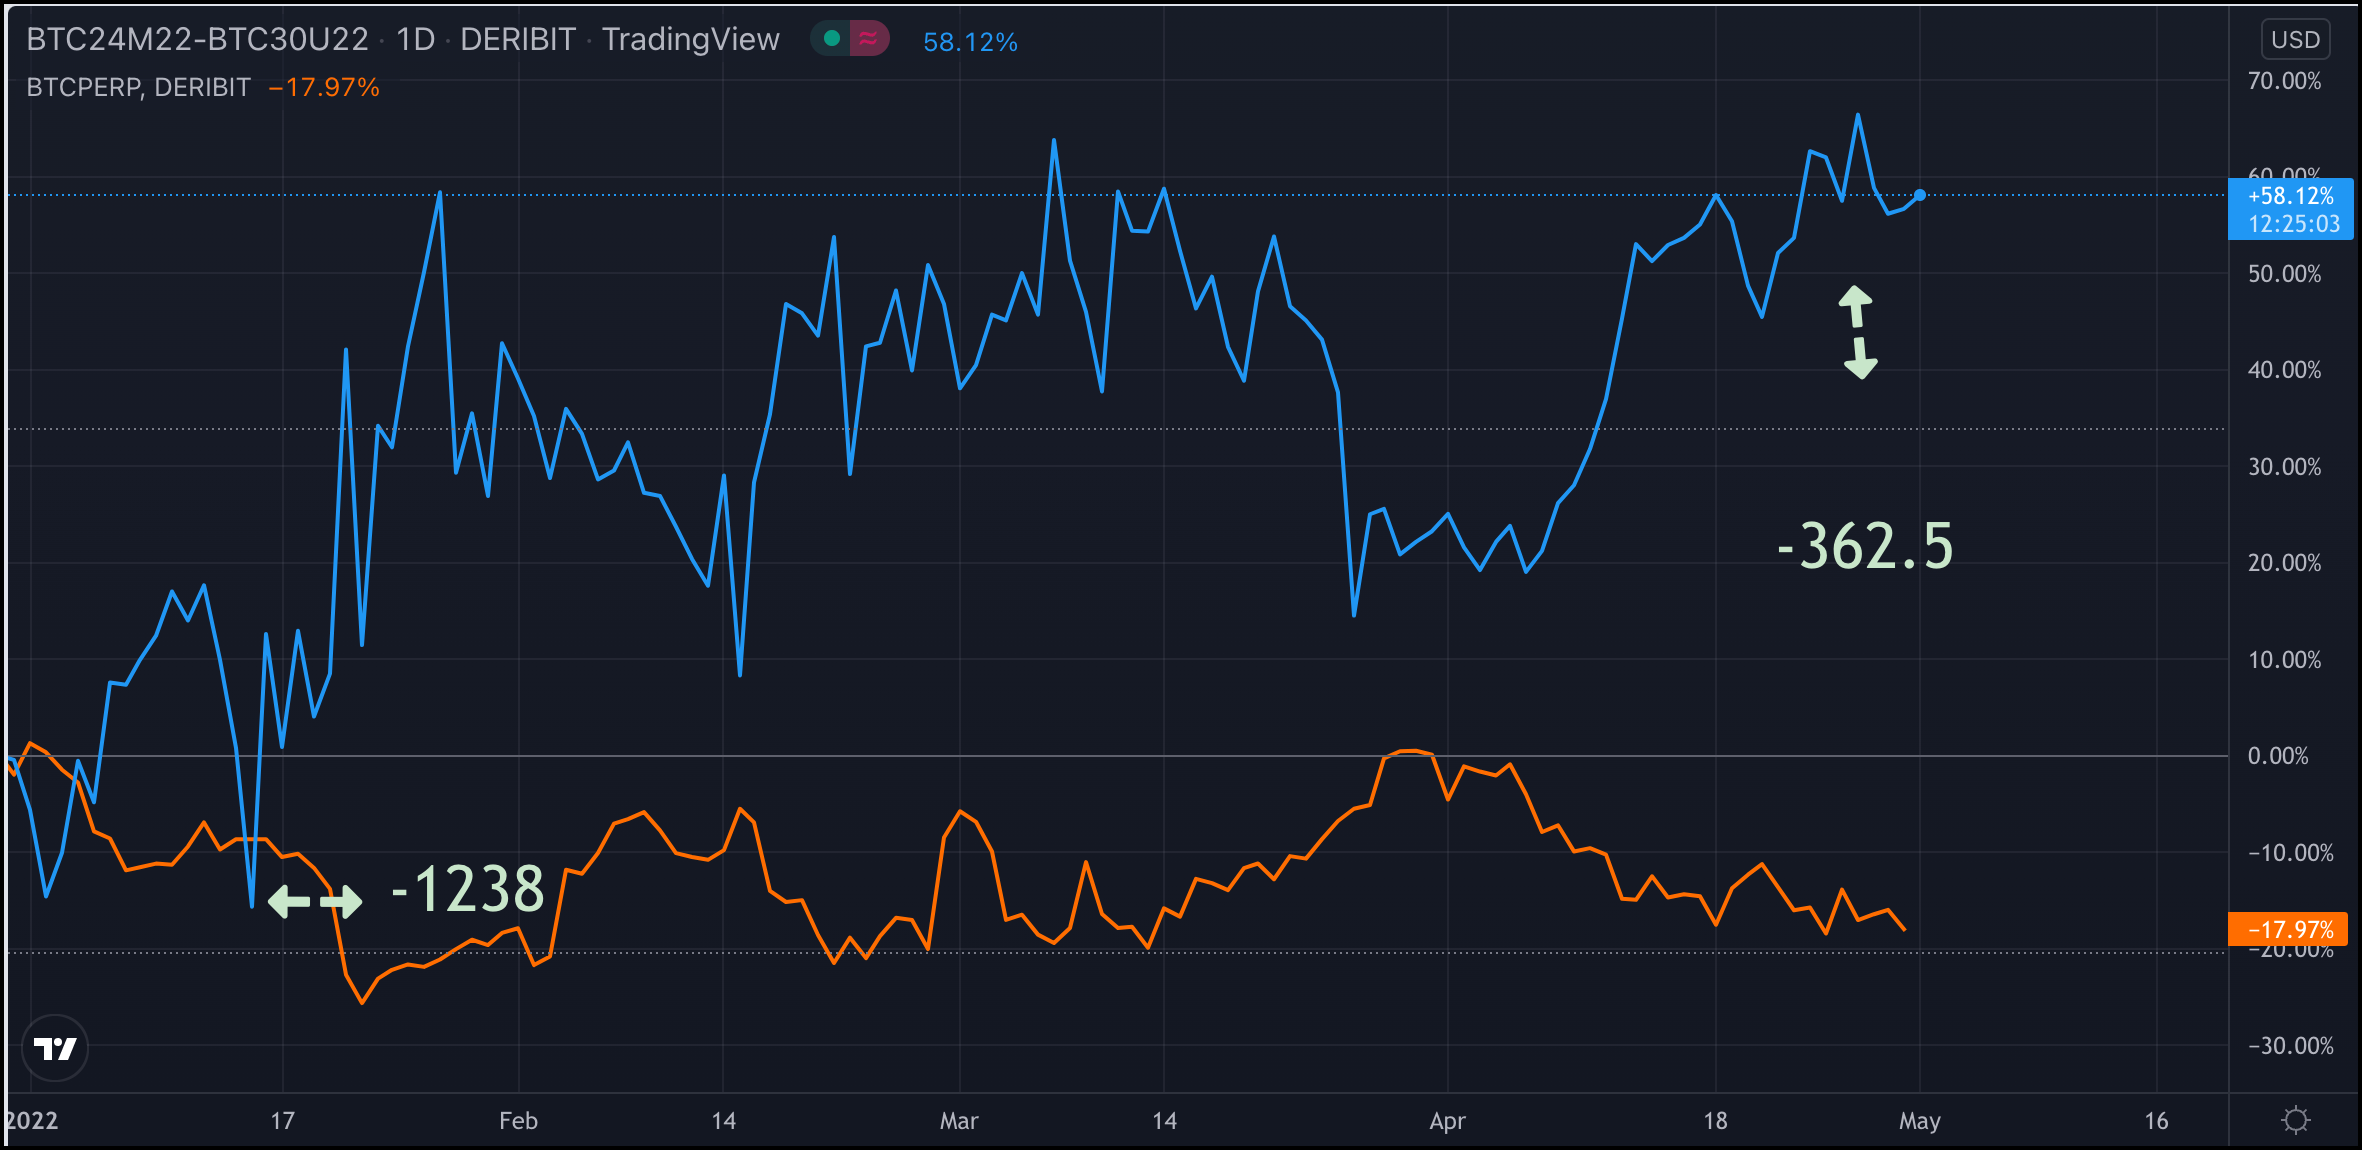Click the Feb label on time axis
Screen dimensions: 2362x1150
pos(518,1121)
